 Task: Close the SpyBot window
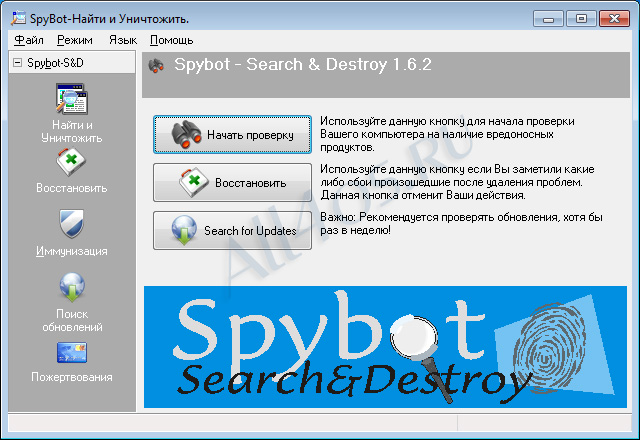[614, 19]
